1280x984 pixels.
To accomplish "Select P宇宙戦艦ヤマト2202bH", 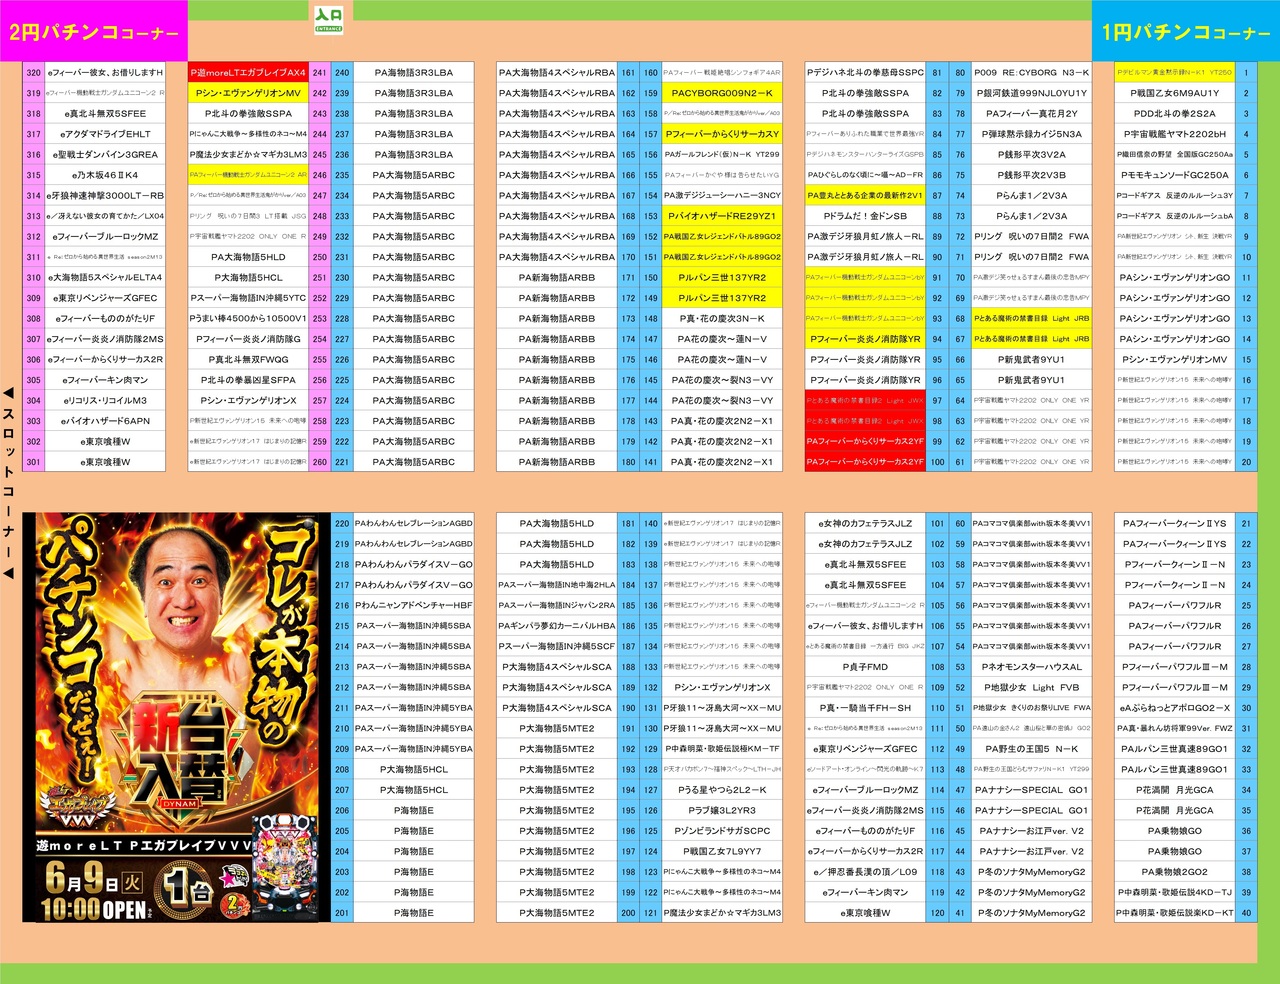I will (1175, 134).
